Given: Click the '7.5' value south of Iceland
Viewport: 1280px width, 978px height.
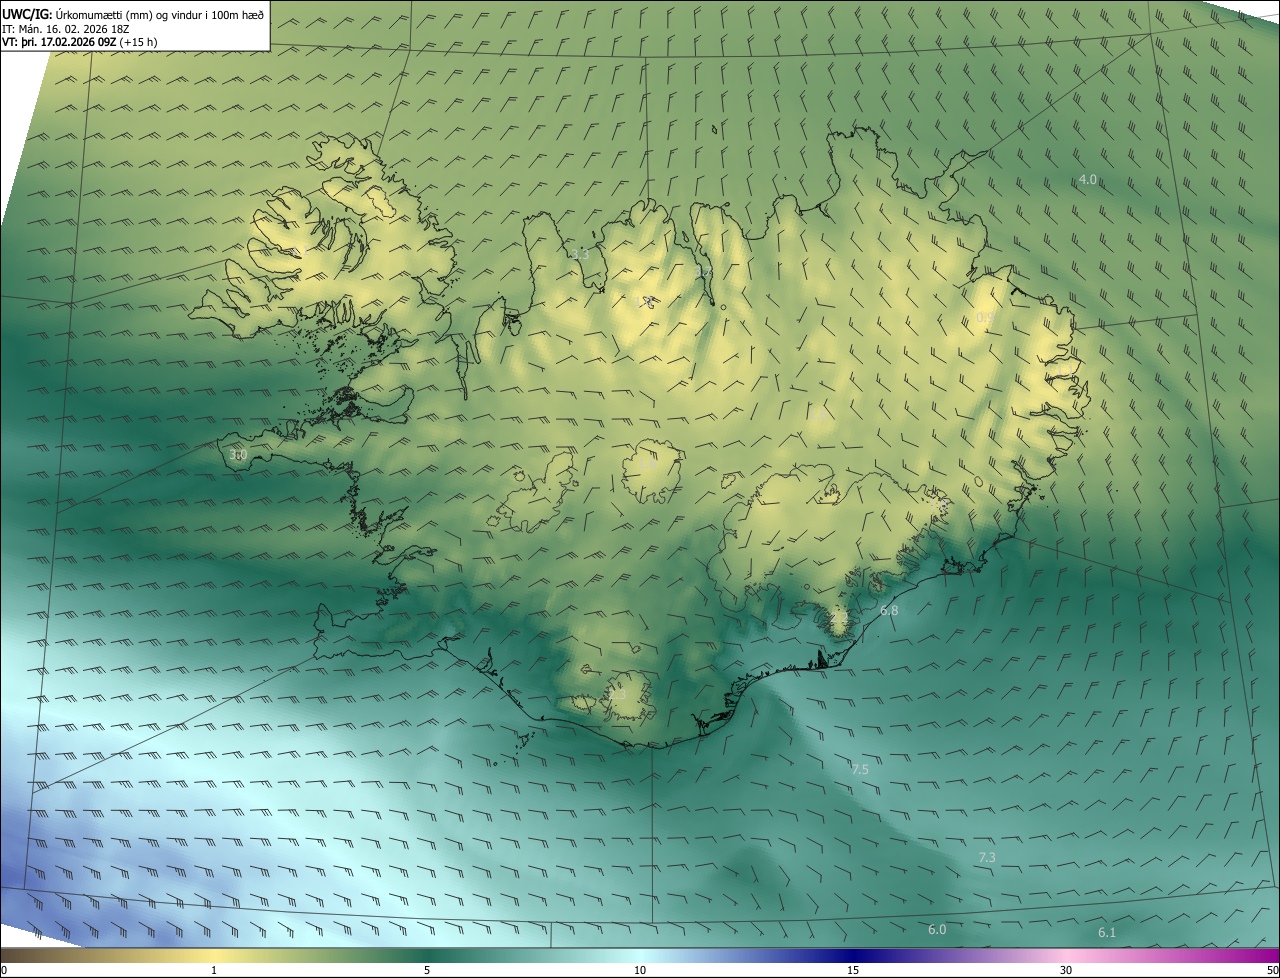Looking at the screenshot, I should (860, 769).
